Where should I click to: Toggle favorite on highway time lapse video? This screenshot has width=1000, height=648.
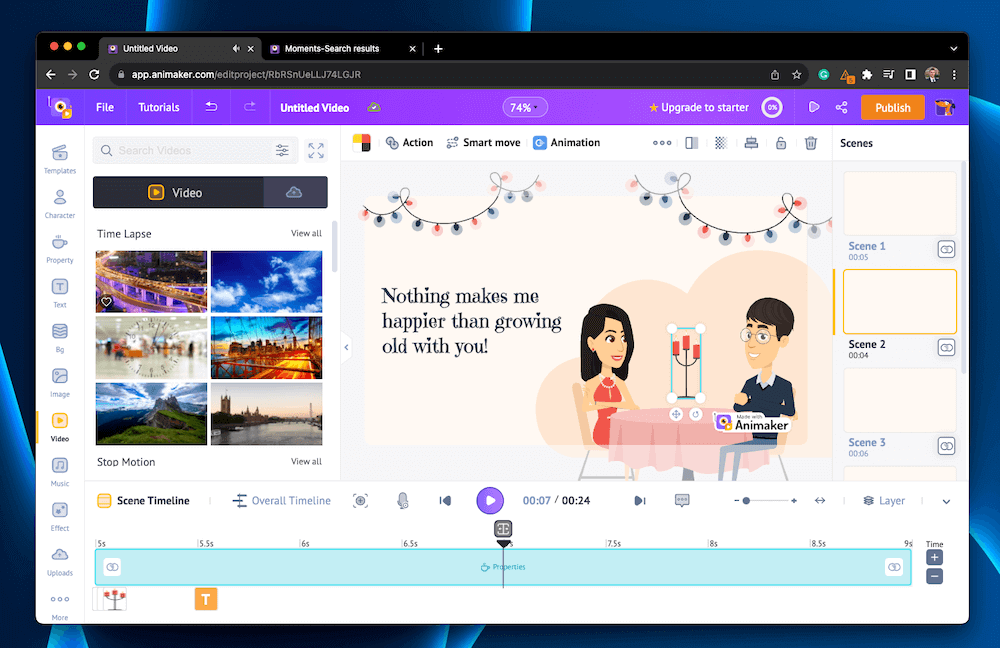coord(107,302)
